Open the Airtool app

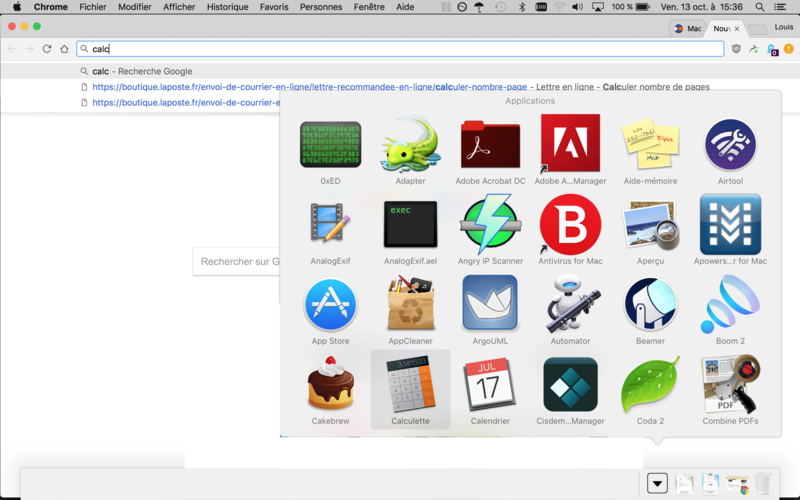730,145
